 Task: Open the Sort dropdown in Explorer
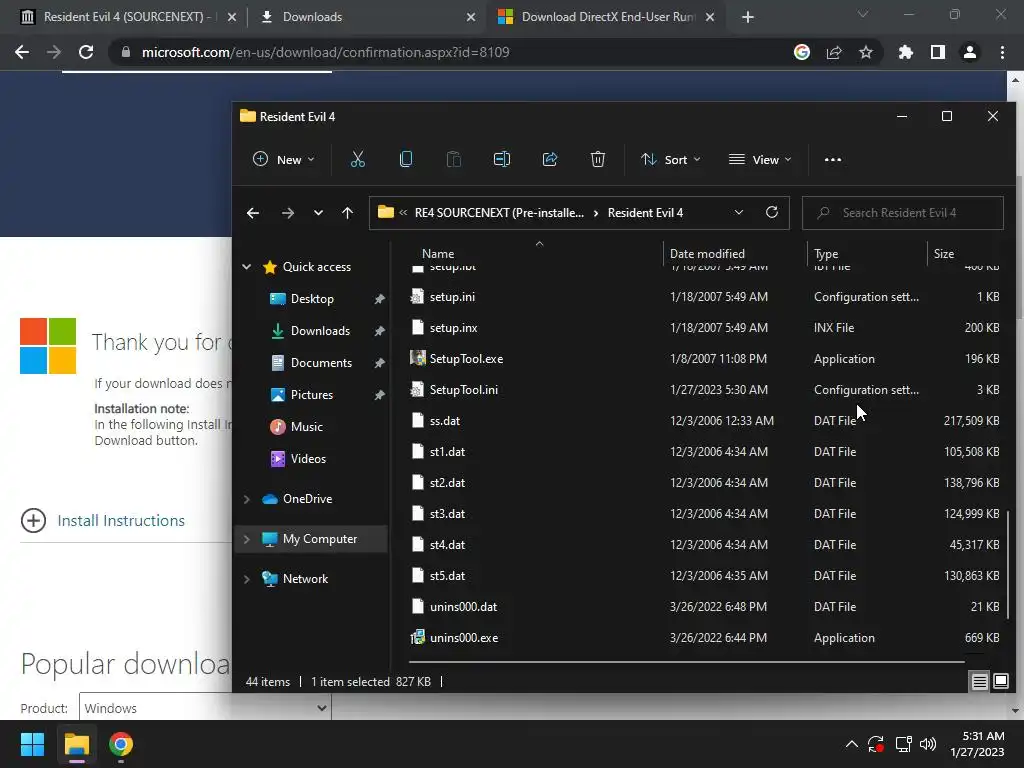pos(671,159)
